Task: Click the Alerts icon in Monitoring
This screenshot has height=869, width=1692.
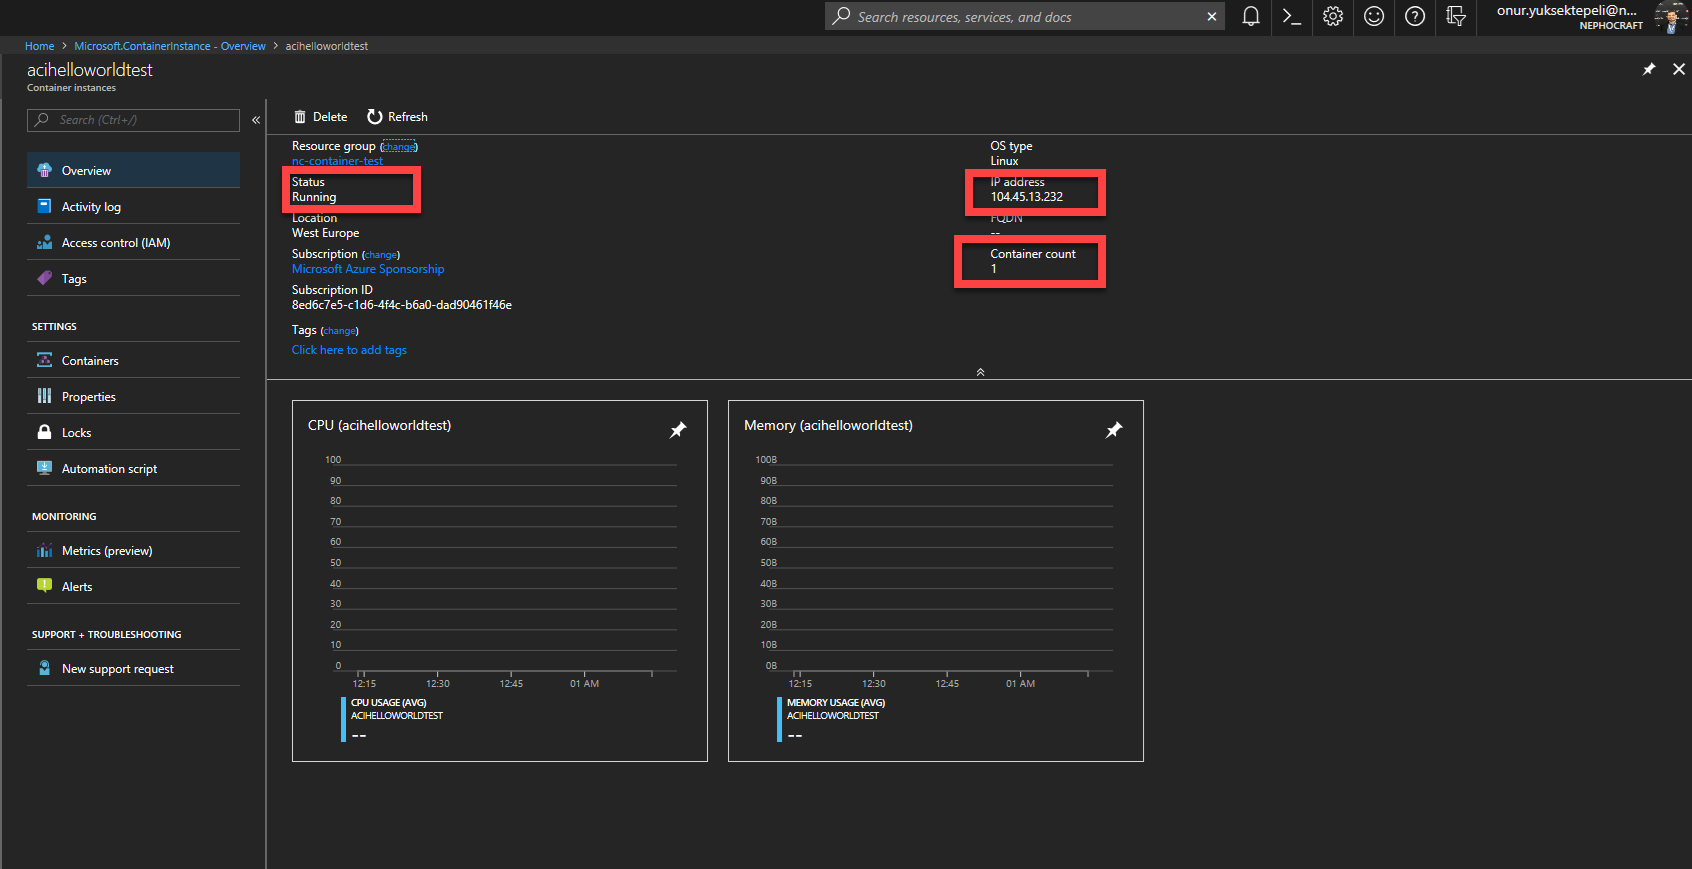Action: tap(44, 586)
